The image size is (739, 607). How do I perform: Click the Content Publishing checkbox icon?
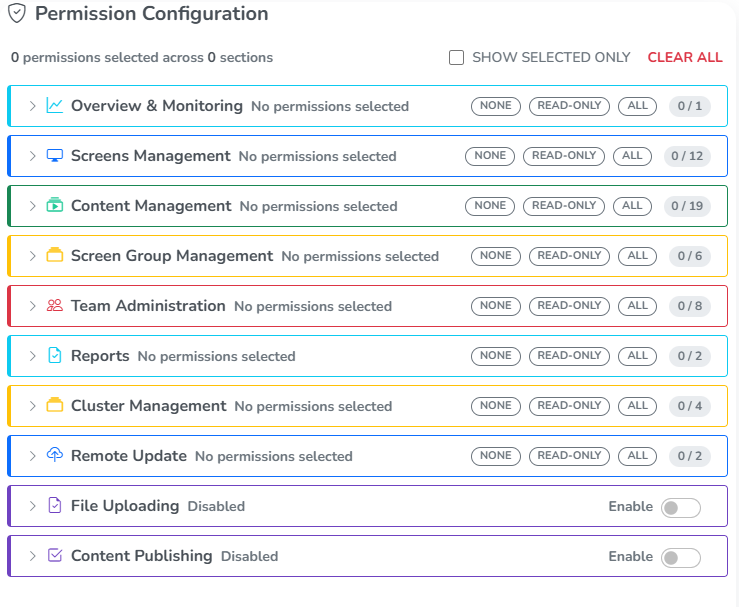pyautogui.click(x=55, y=555)
